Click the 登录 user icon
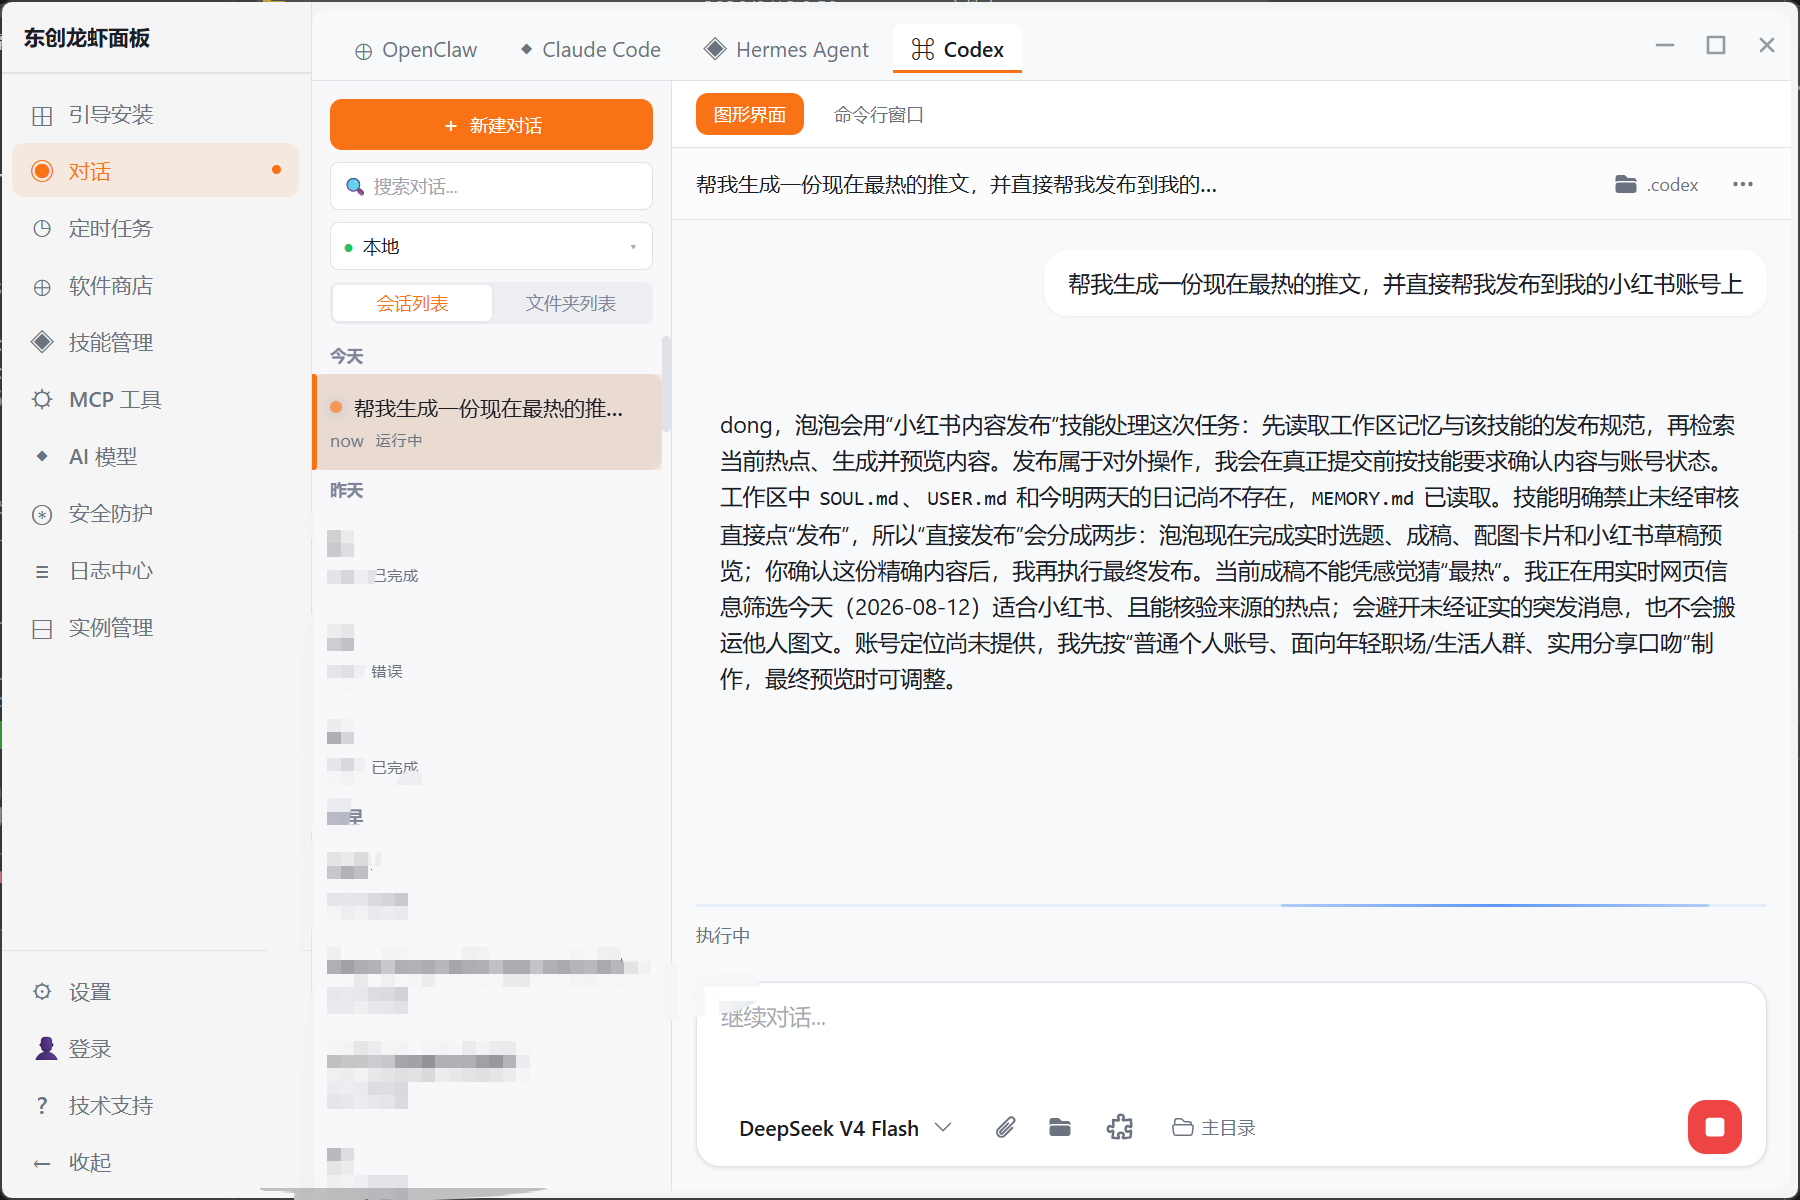The image size is (1800, 1200). click(46, 1048)
